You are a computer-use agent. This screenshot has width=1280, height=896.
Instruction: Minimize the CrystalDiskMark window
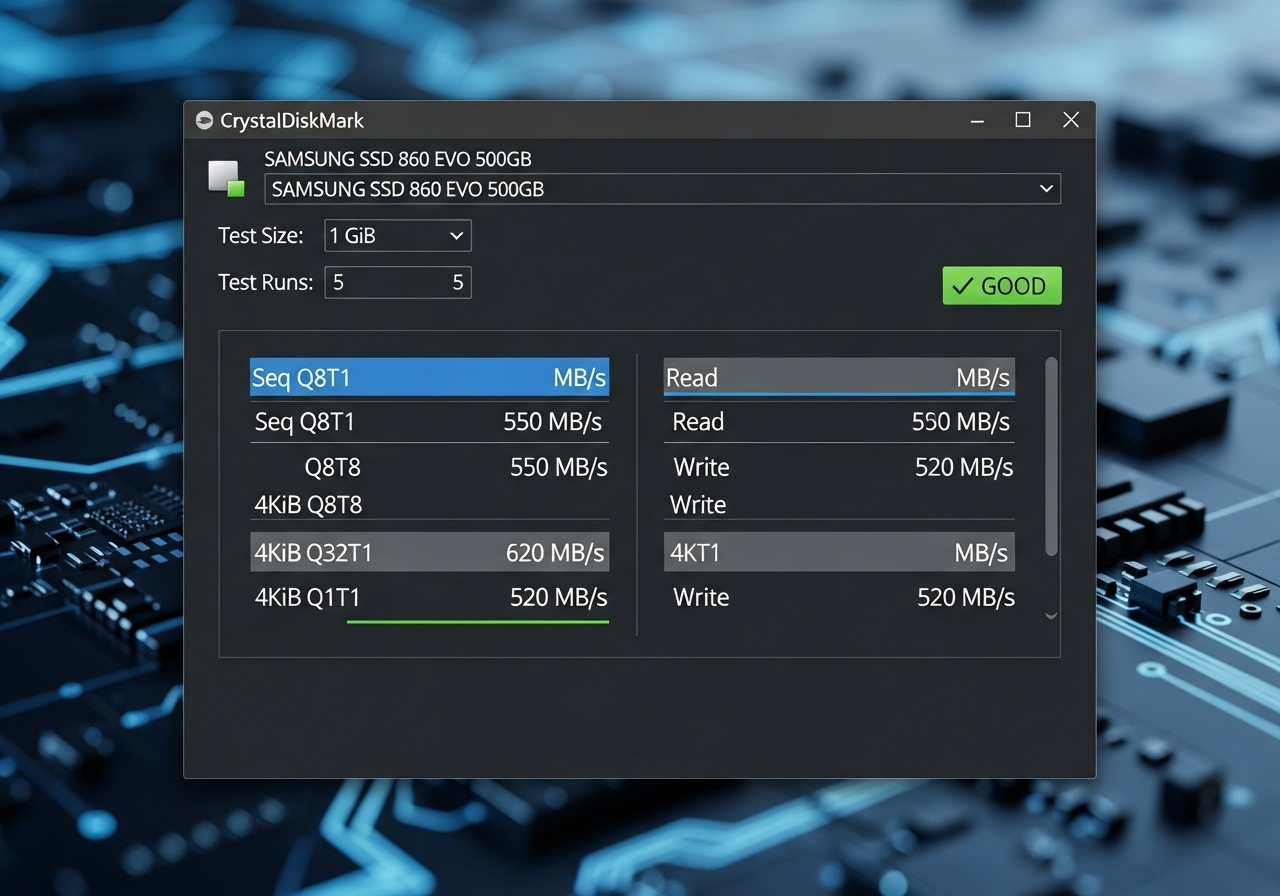tap(977, 120)
